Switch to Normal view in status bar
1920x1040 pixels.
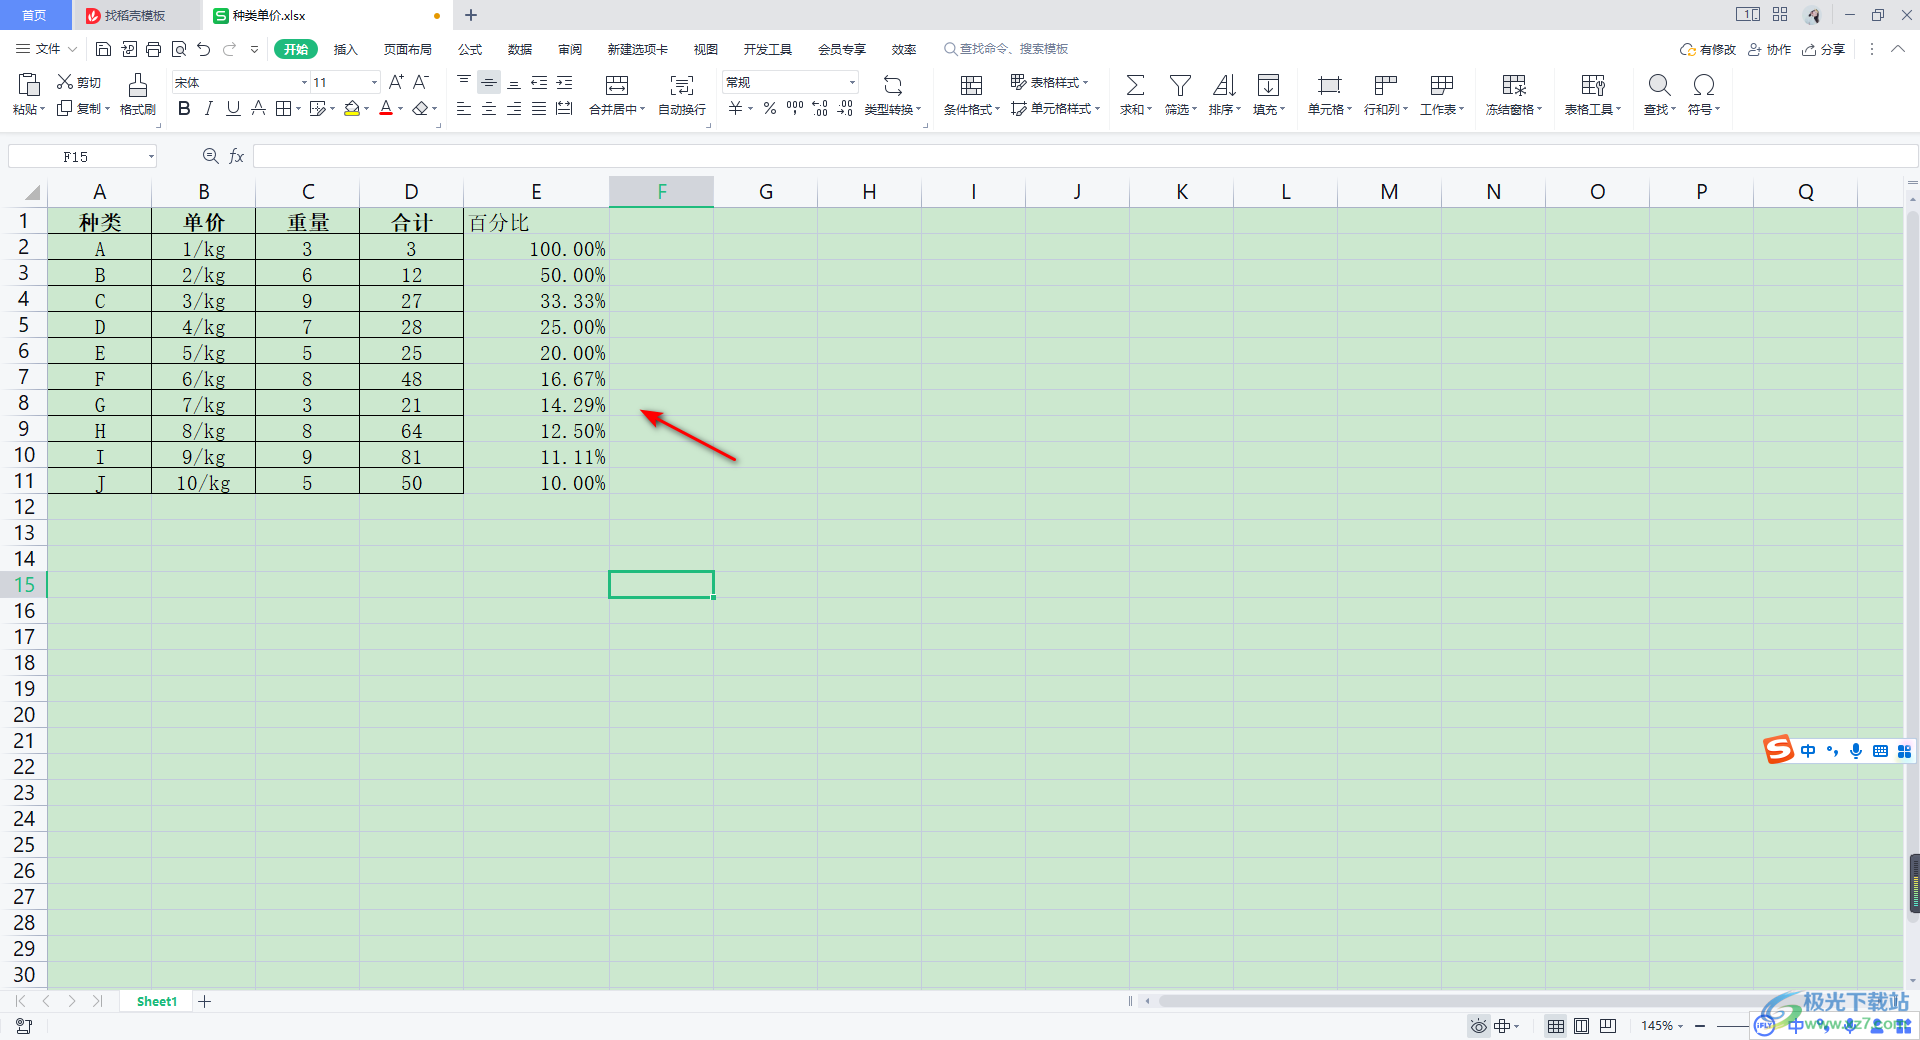1556,1026
